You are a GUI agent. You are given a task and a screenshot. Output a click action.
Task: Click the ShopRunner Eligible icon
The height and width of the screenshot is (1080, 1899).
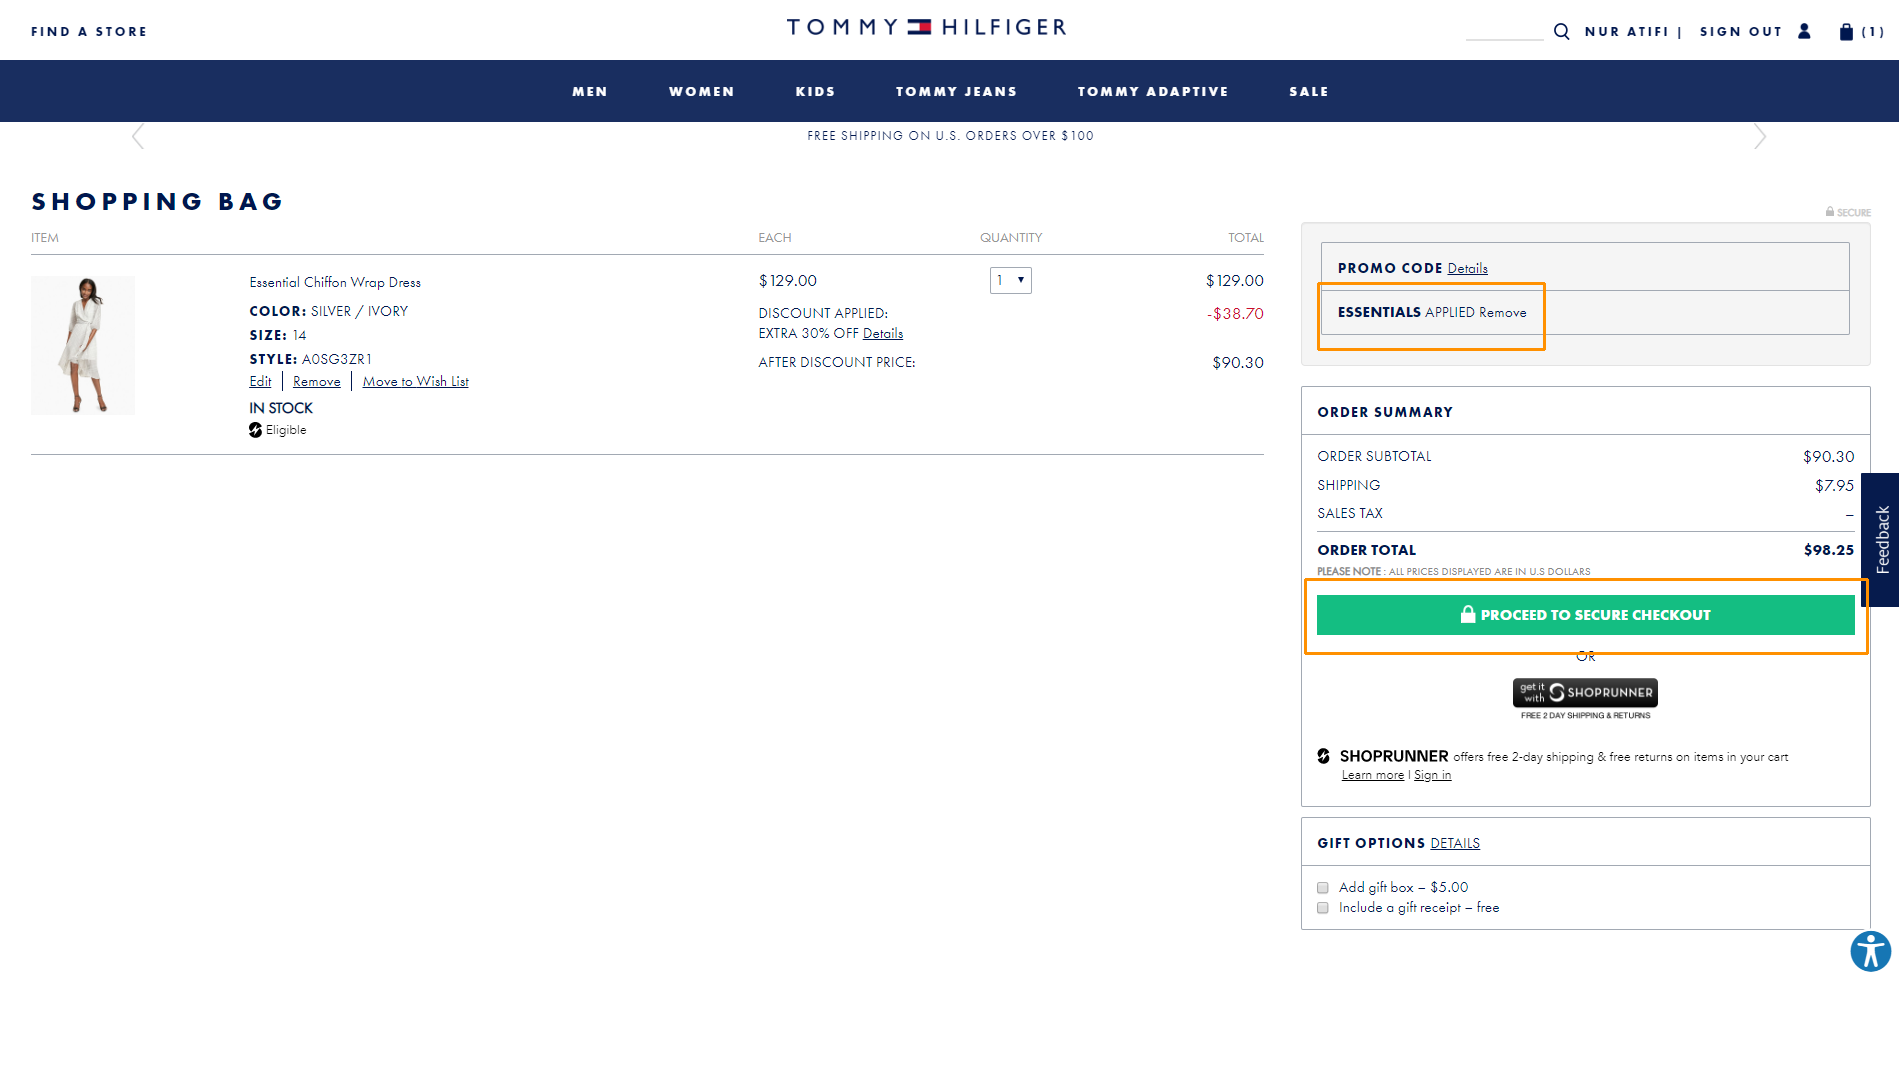(x=255, y=430)
